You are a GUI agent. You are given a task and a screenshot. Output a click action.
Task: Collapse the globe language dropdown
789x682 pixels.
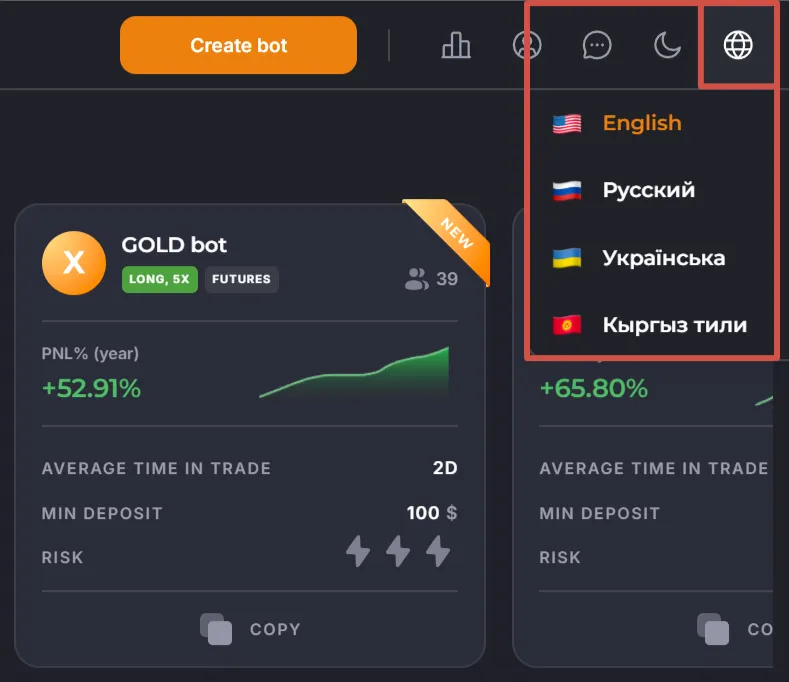(x=738, y=45)
